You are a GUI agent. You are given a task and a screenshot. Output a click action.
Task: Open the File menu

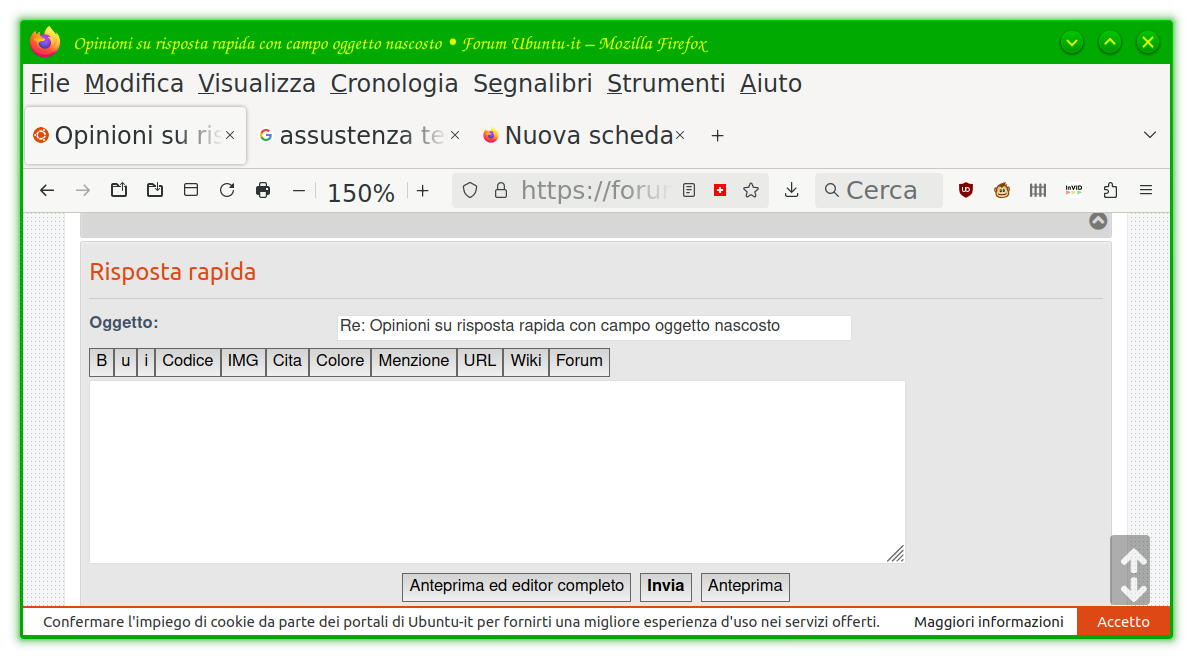(x=49, y=84)
